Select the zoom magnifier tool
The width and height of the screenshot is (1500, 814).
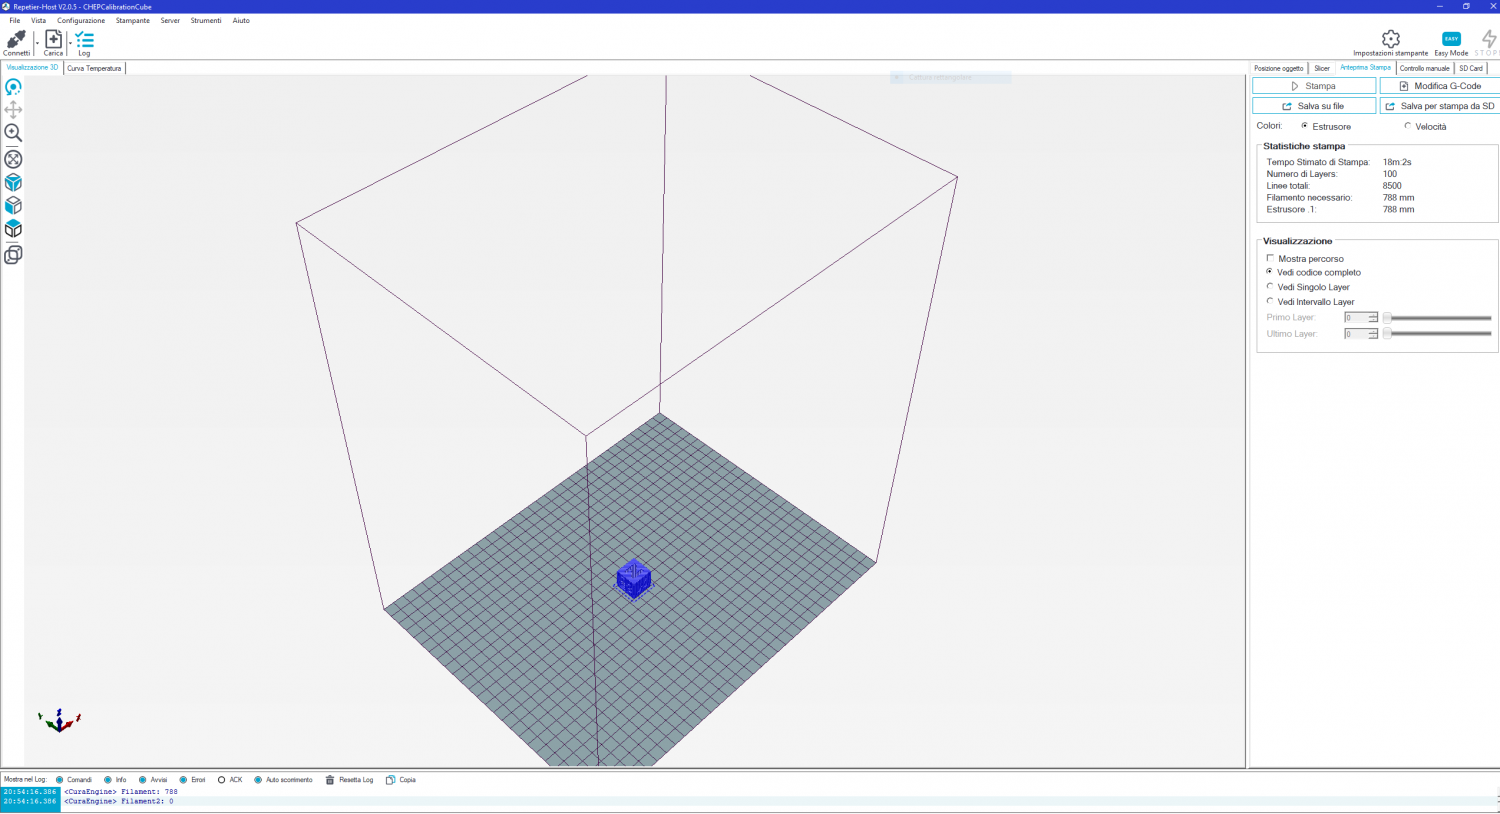(13, 133)
